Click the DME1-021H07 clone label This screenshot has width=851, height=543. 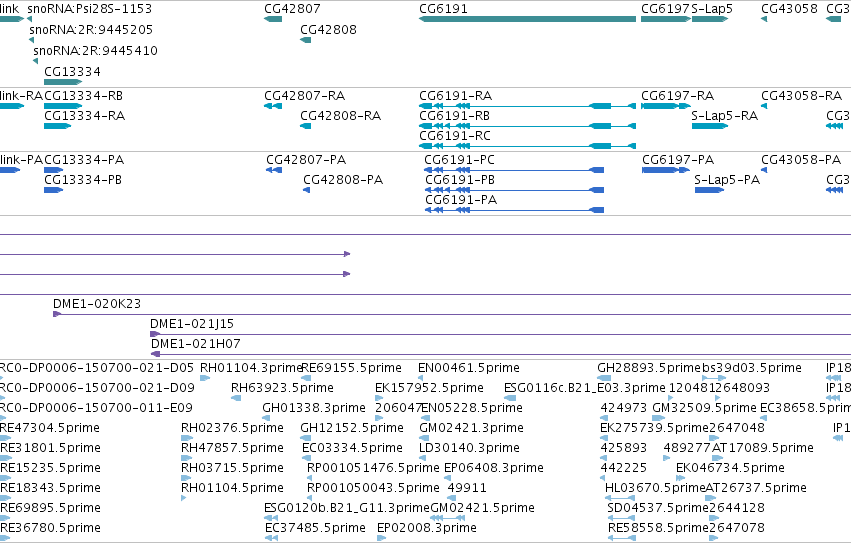coord(195,344)
